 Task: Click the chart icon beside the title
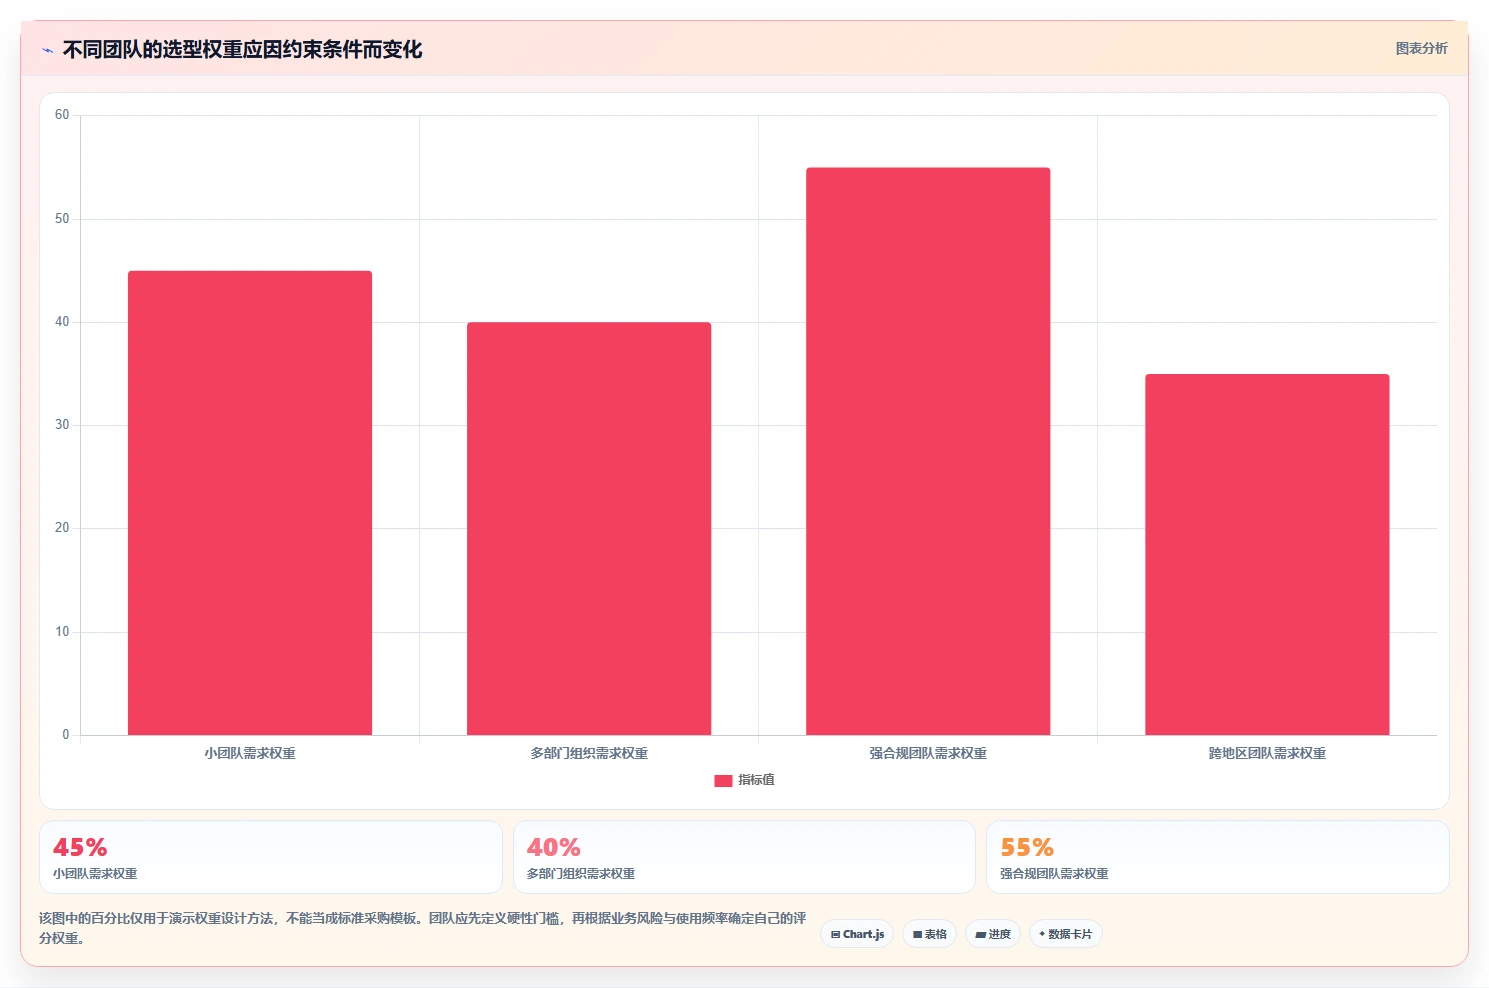[x=47, y=50]
